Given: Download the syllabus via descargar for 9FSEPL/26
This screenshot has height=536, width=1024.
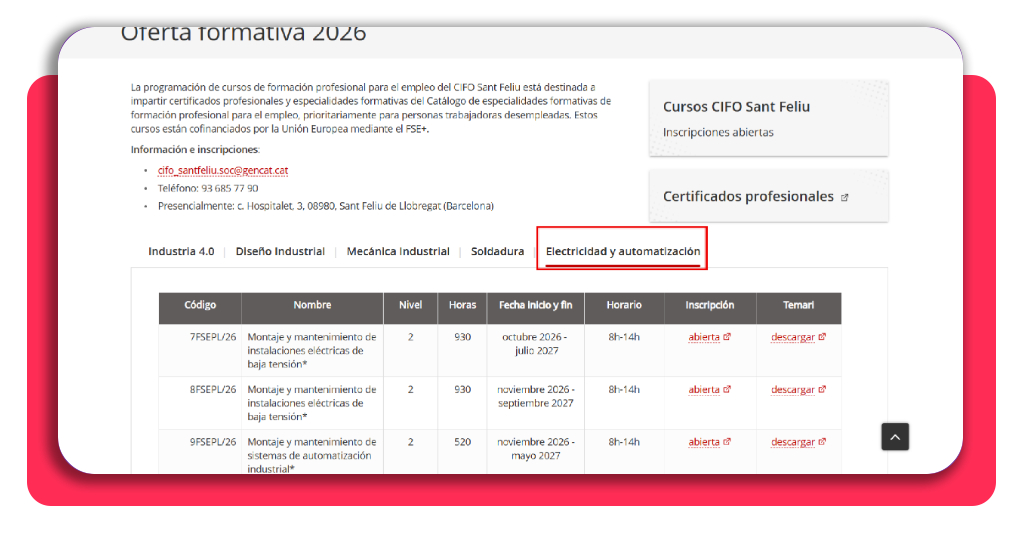Looking at the screenshot, I should (x=793, y=442).
